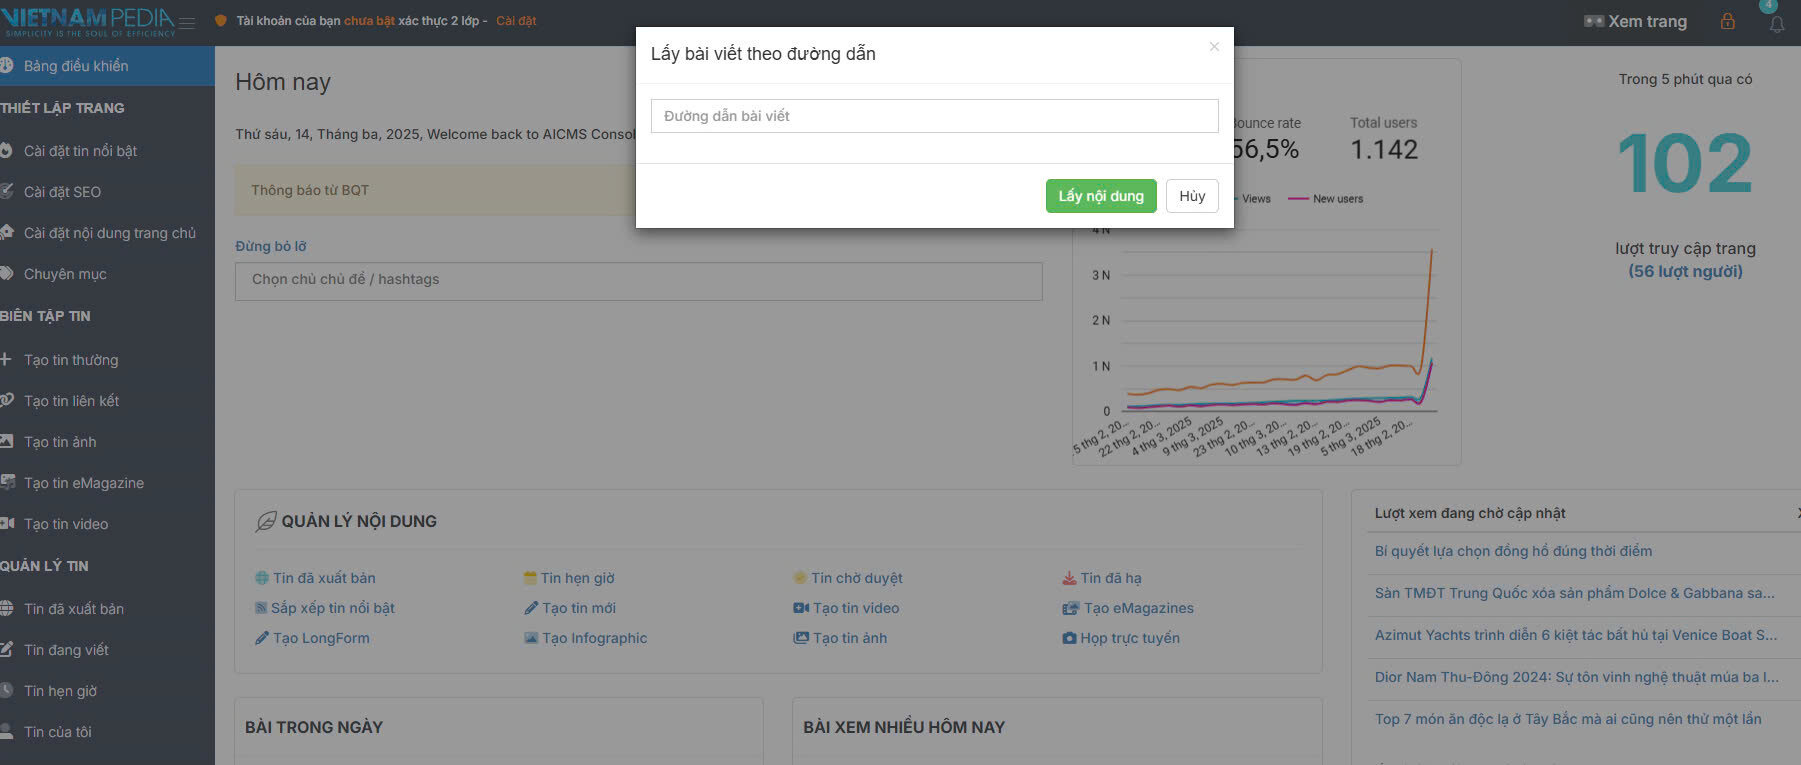The height and width of the screenshot is (765, 1801).
Task: Click the Tin đã hạ download icon
Action: 1069,578
